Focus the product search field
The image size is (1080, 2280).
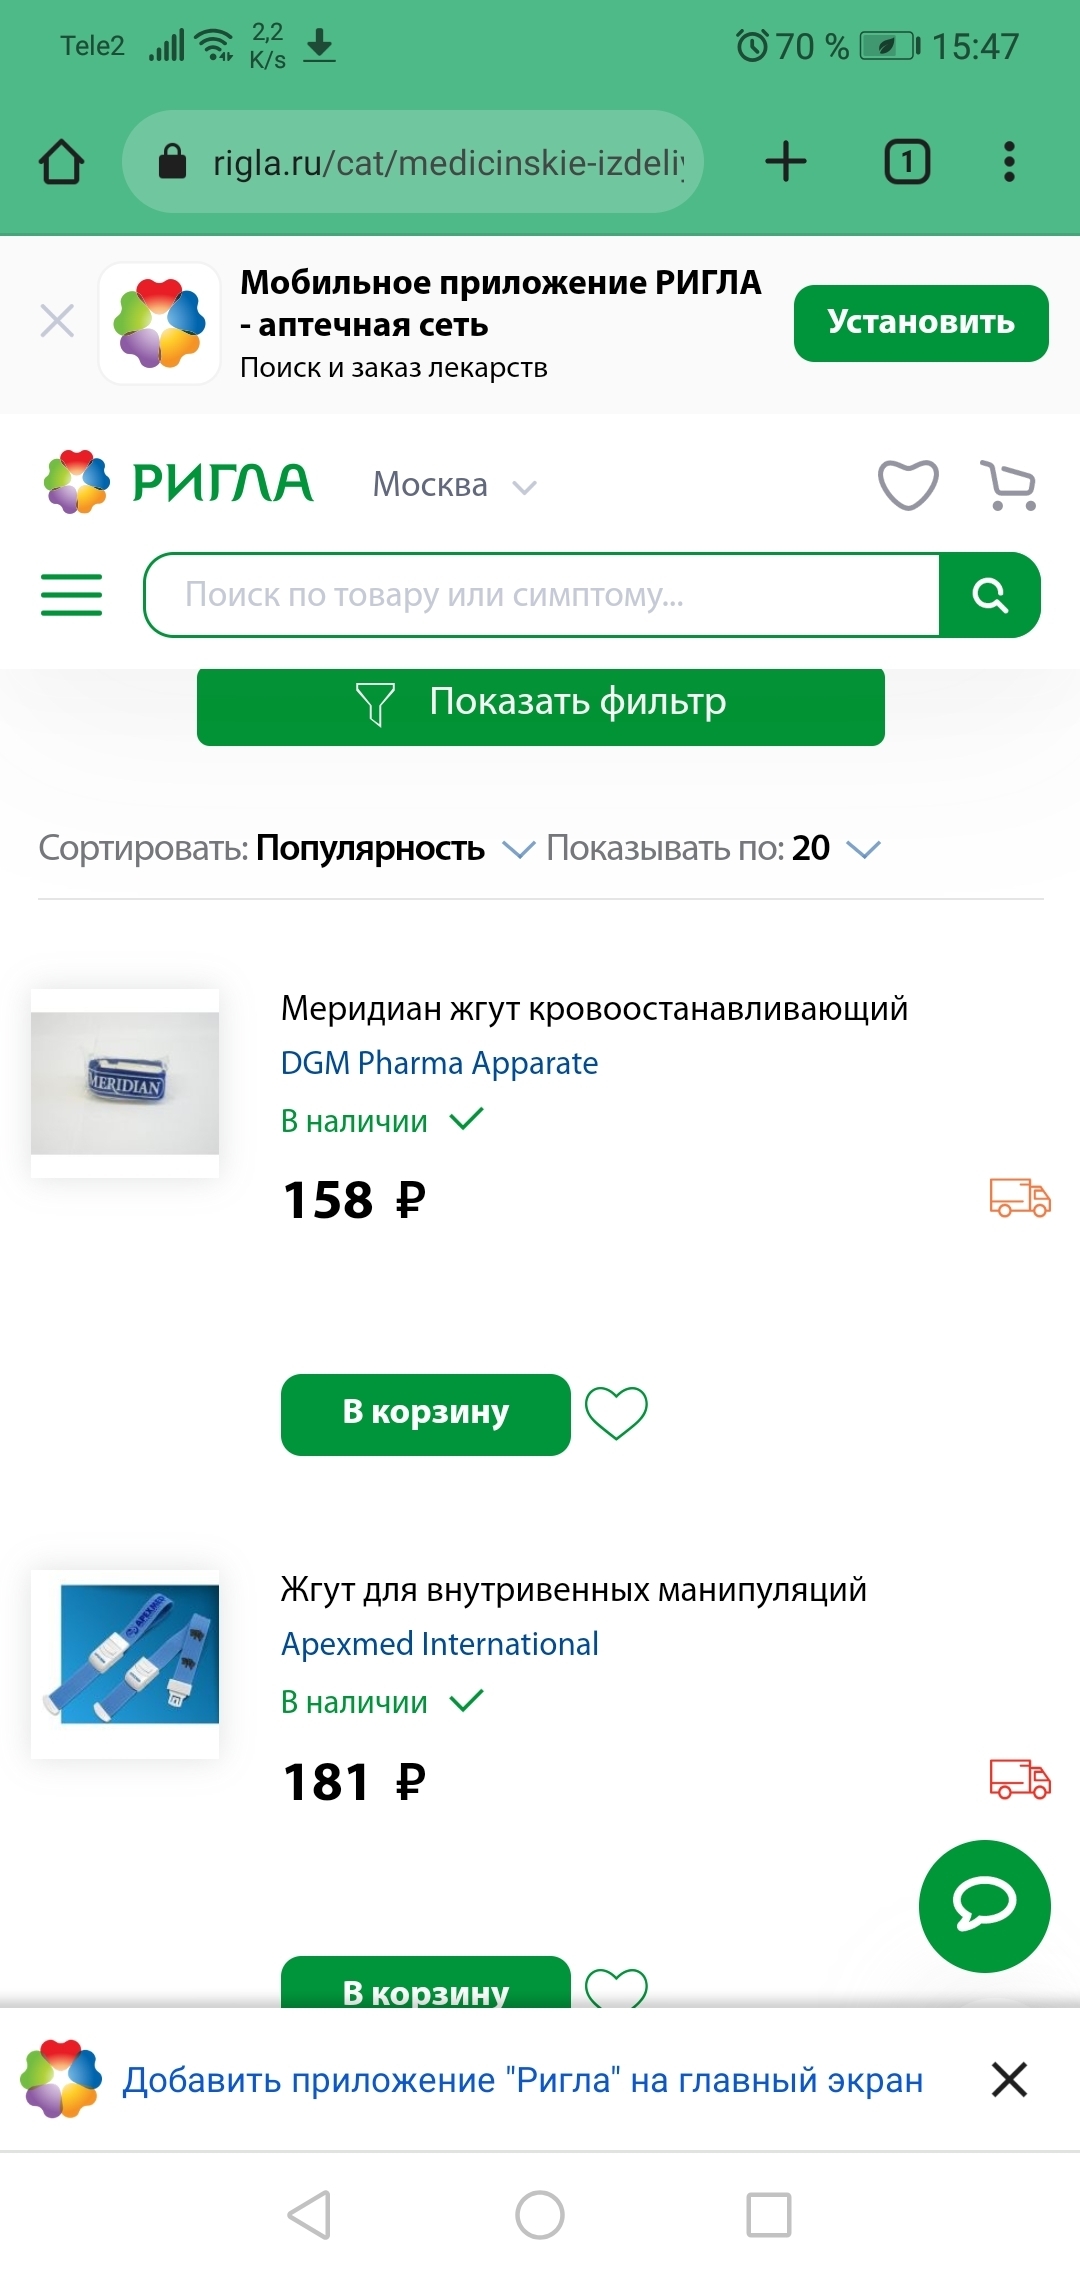point(541,595)
